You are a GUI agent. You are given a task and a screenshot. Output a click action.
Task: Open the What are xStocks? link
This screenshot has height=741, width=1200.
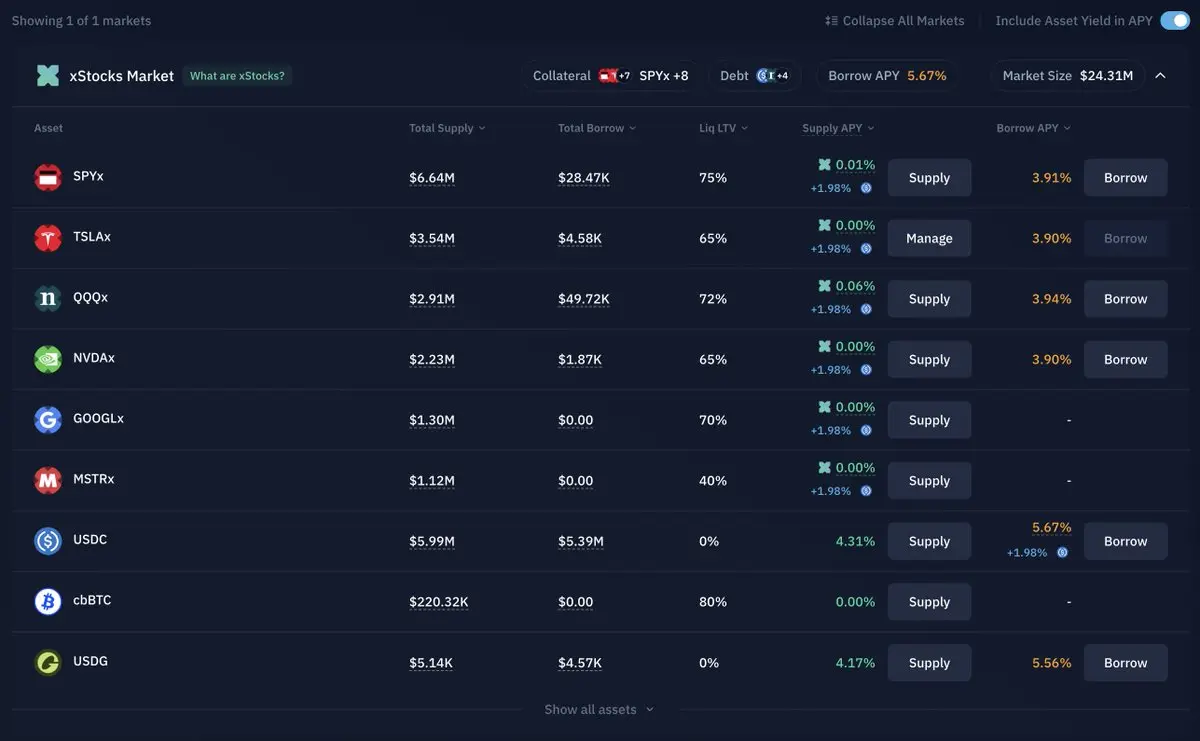[237, 76]
